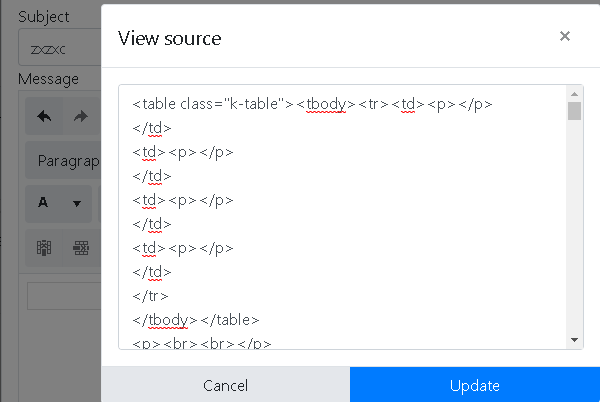Open the Paragraph format dropdown

tap(68, 160)
